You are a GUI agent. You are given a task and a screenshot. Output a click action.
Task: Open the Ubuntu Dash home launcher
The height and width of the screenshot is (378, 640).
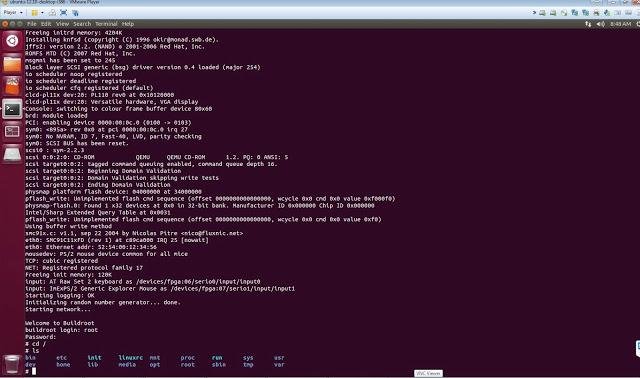[12, 41]
